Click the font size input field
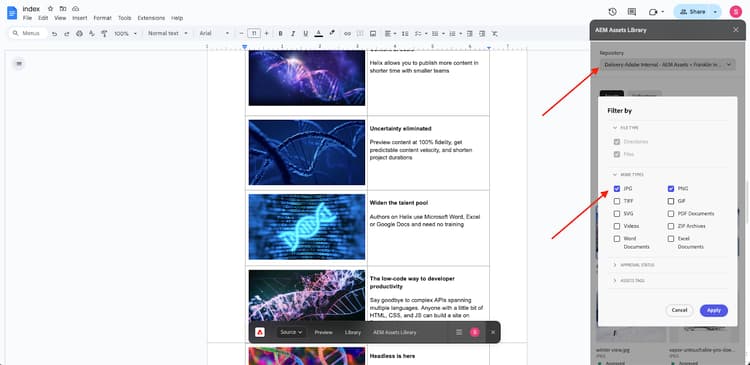750x365 pixels. pos(254,33)
